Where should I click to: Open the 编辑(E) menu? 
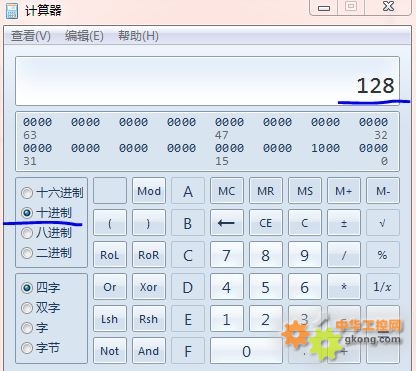[x=84, y=36]
